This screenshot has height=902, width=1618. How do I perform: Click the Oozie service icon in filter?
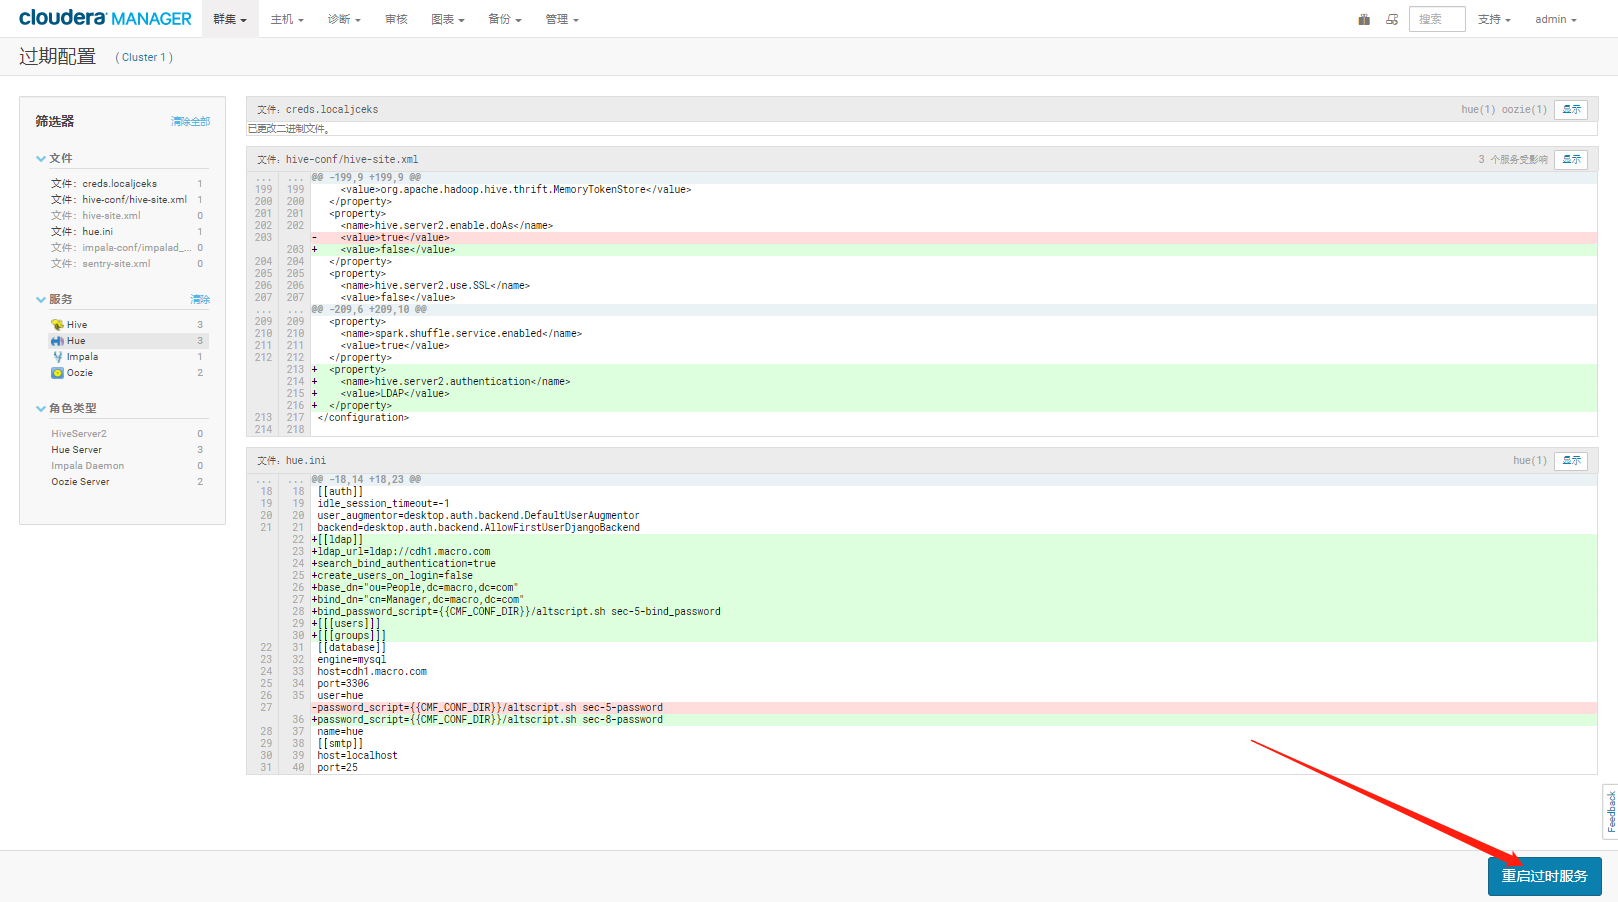57,373
